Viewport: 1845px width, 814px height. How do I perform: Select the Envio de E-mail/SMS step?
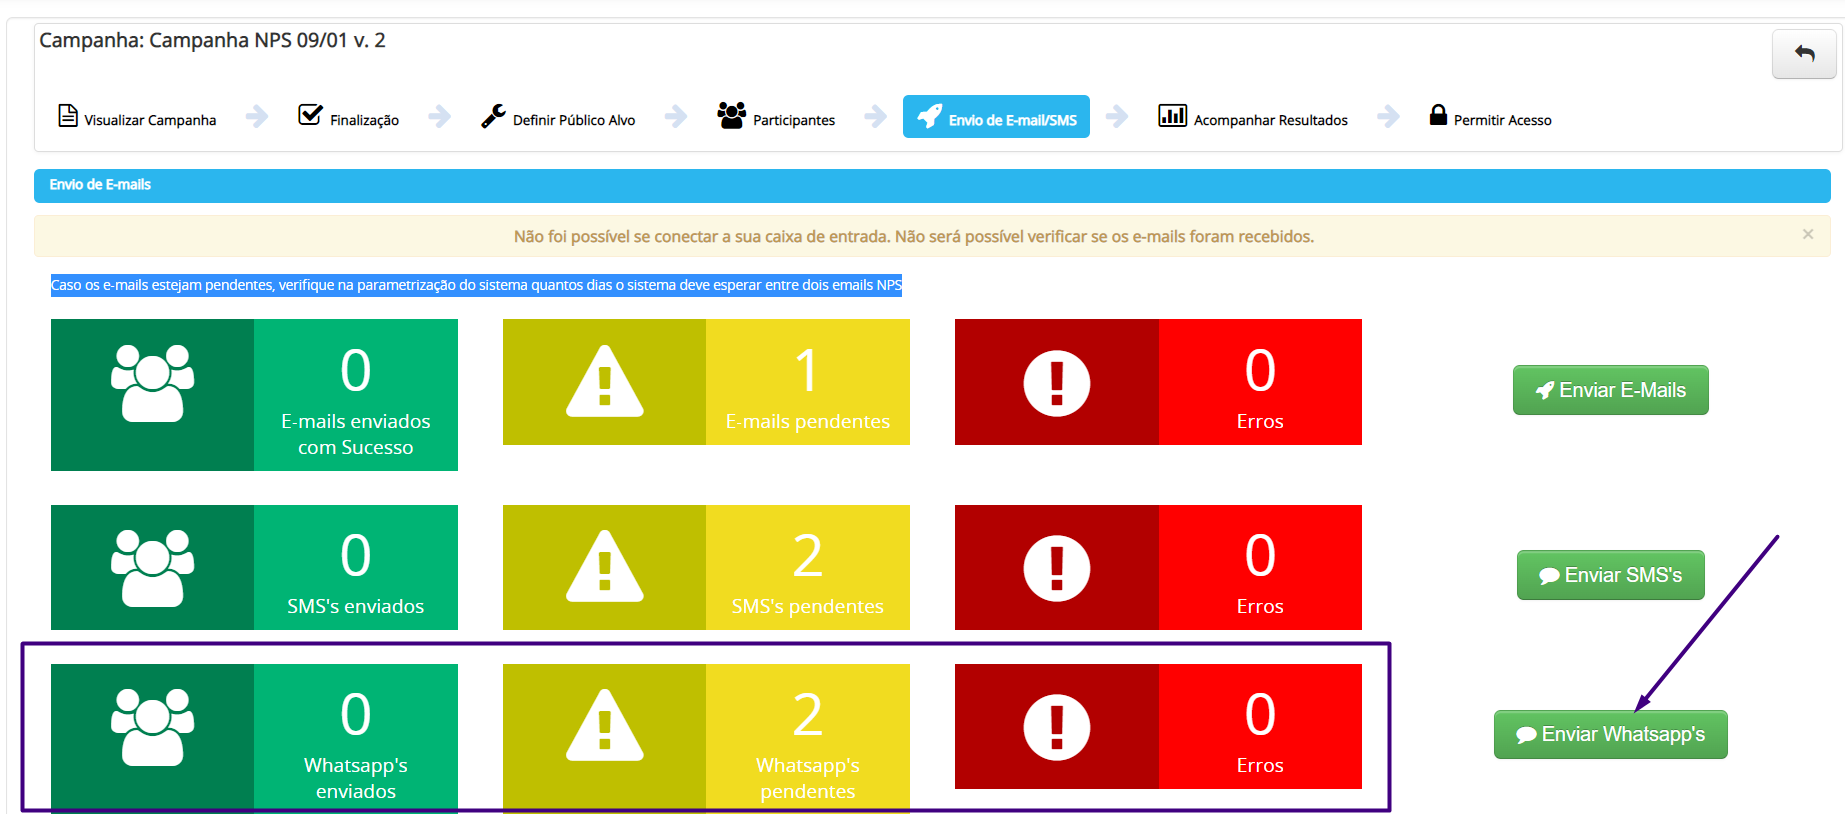(996, 117)
